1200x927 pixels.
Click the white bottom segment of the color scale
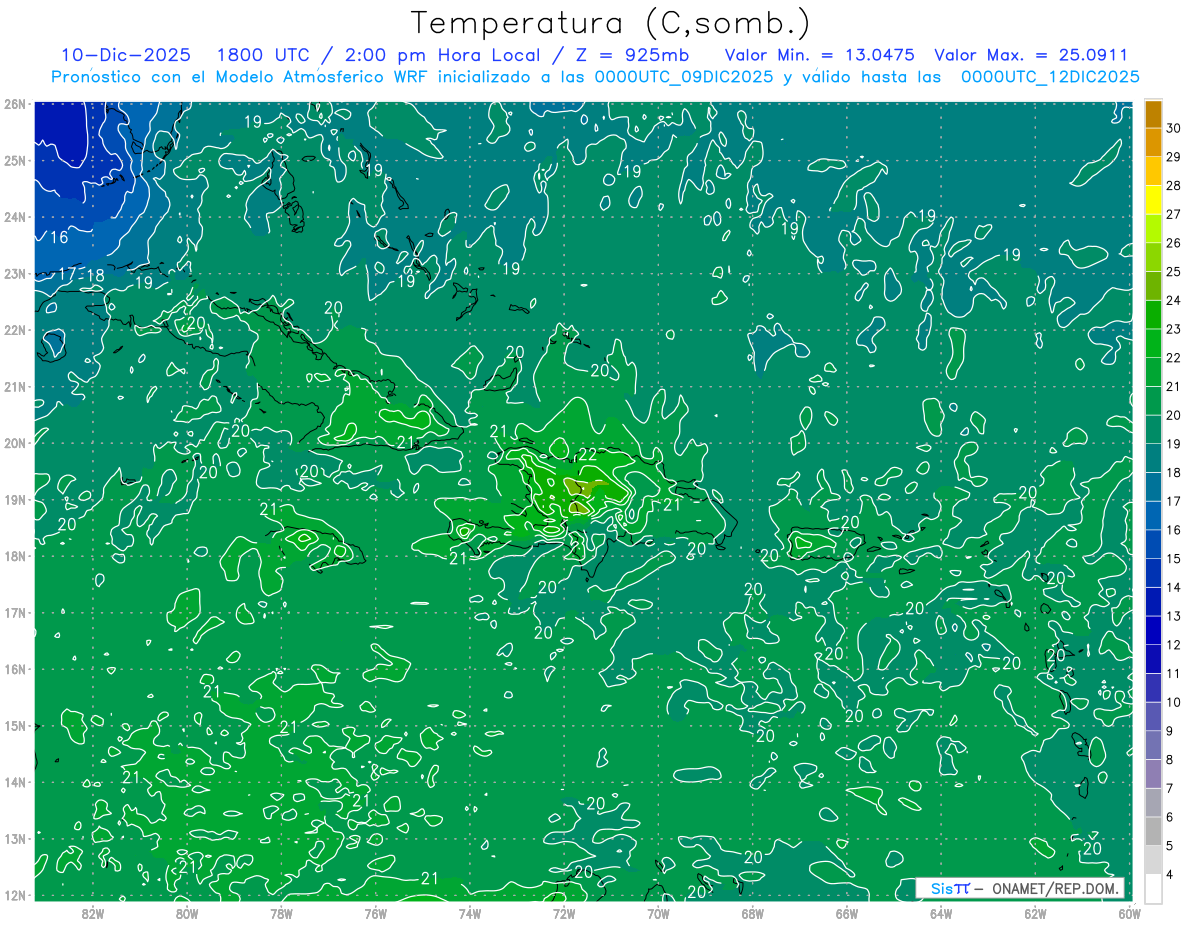(x=1153, y=888)
